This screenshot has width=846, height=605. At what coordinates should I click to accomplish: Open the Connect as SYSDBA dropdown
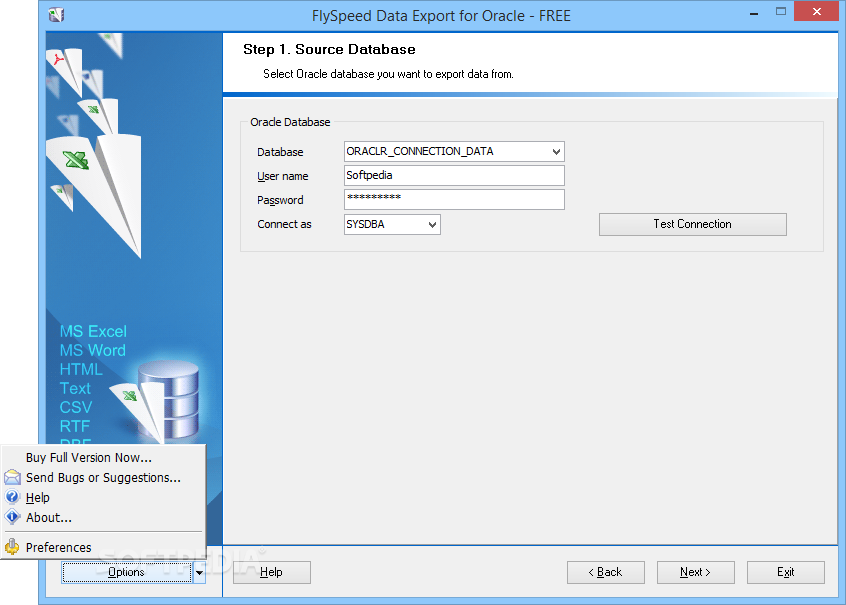pos(432,225)
